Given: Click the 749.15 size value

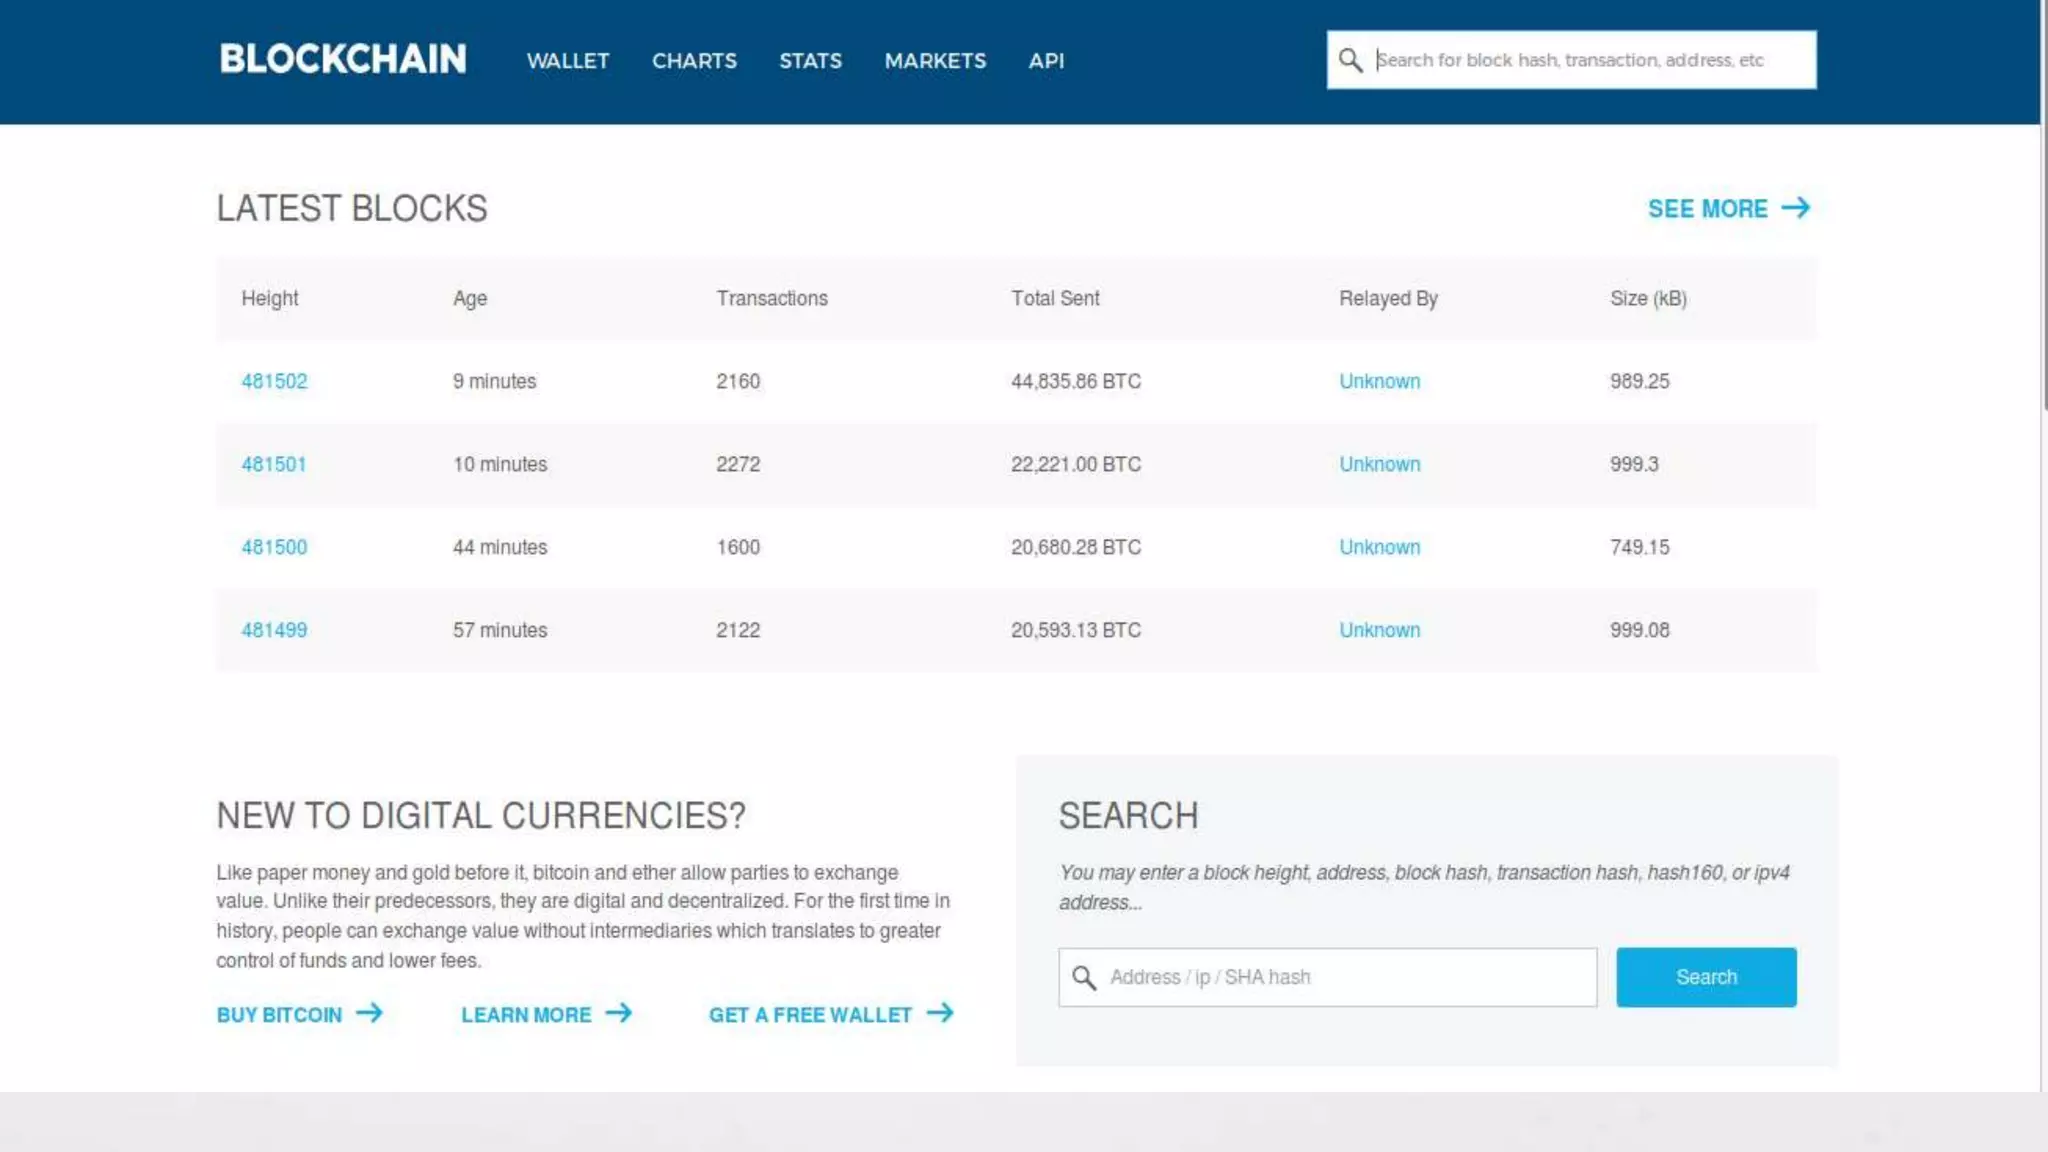Looking at the screenshot, I should (x=1639, y=547).
